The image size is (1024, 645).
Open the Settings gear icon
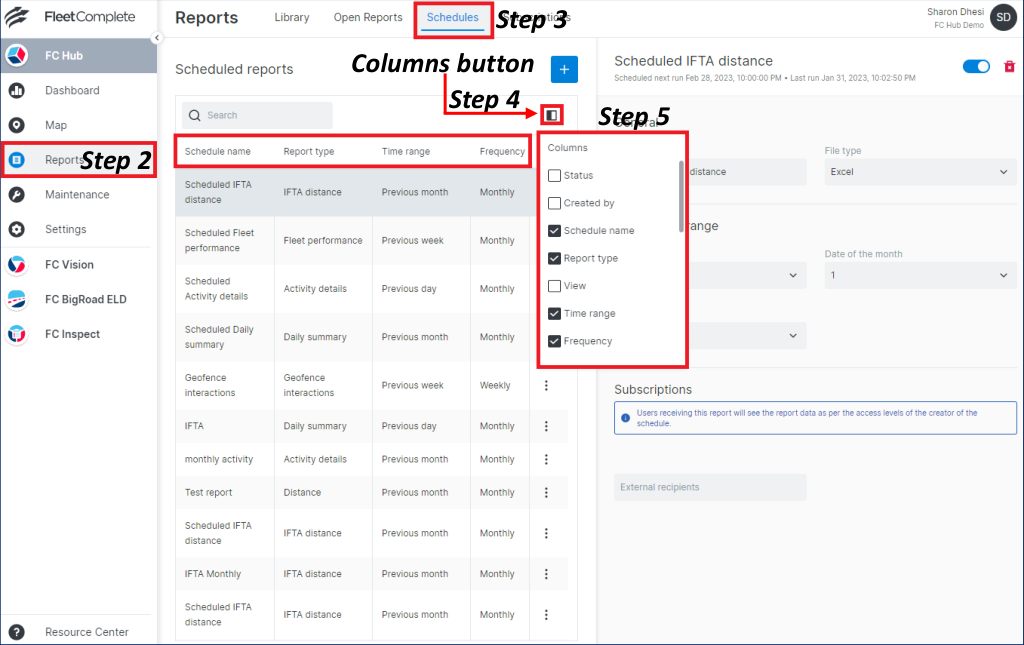17,230
